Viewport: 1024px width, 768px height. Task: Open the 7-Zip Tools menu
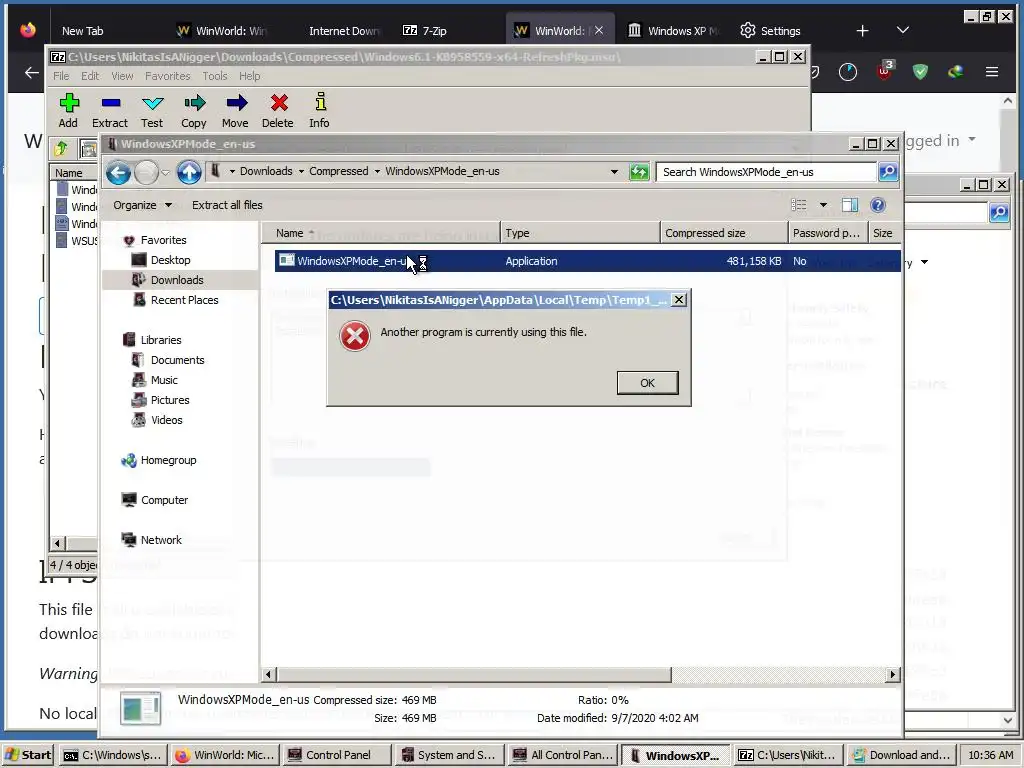pyautogui.click(x=215, y=76)
